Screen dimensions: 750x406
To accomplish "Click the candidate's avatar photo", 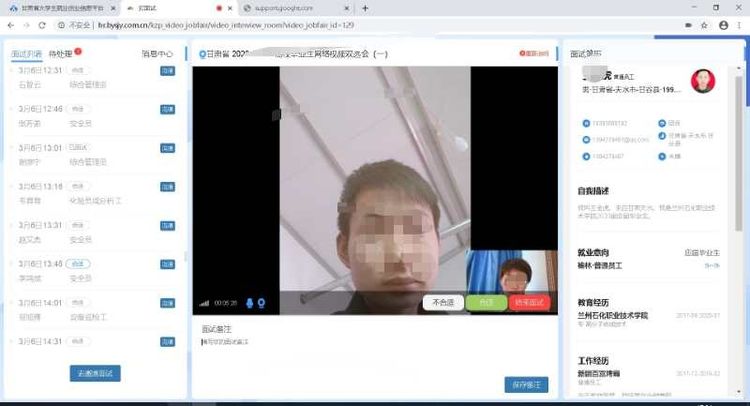I will click(x=703, y=80).
